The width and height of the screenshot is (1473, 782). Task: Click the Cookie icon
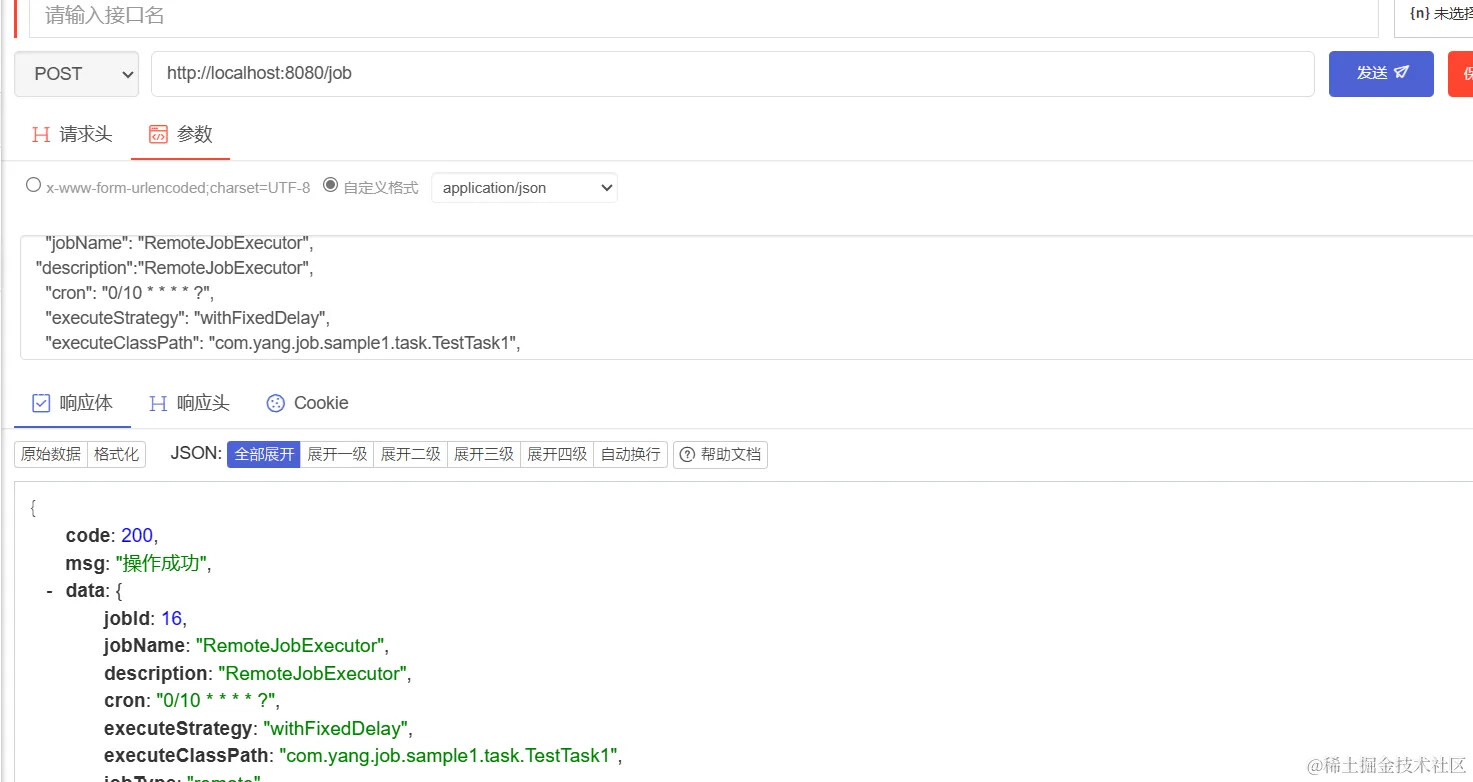tap(276, 403)
